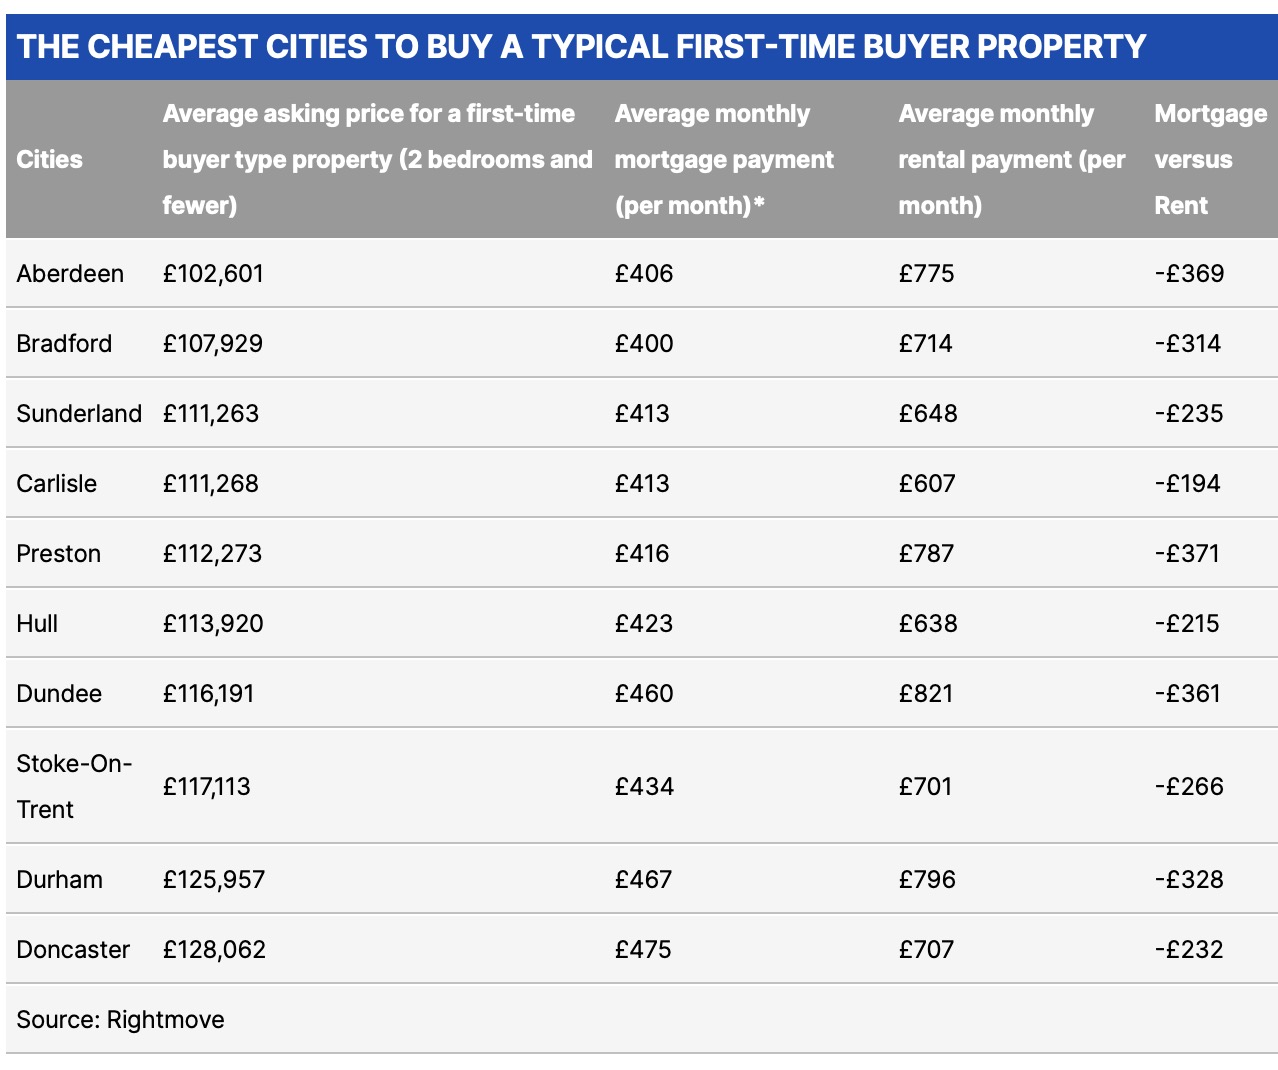Screen dimensions: 1278x1070
Task: Click the Carlisle city name
Action: (57, 484)
